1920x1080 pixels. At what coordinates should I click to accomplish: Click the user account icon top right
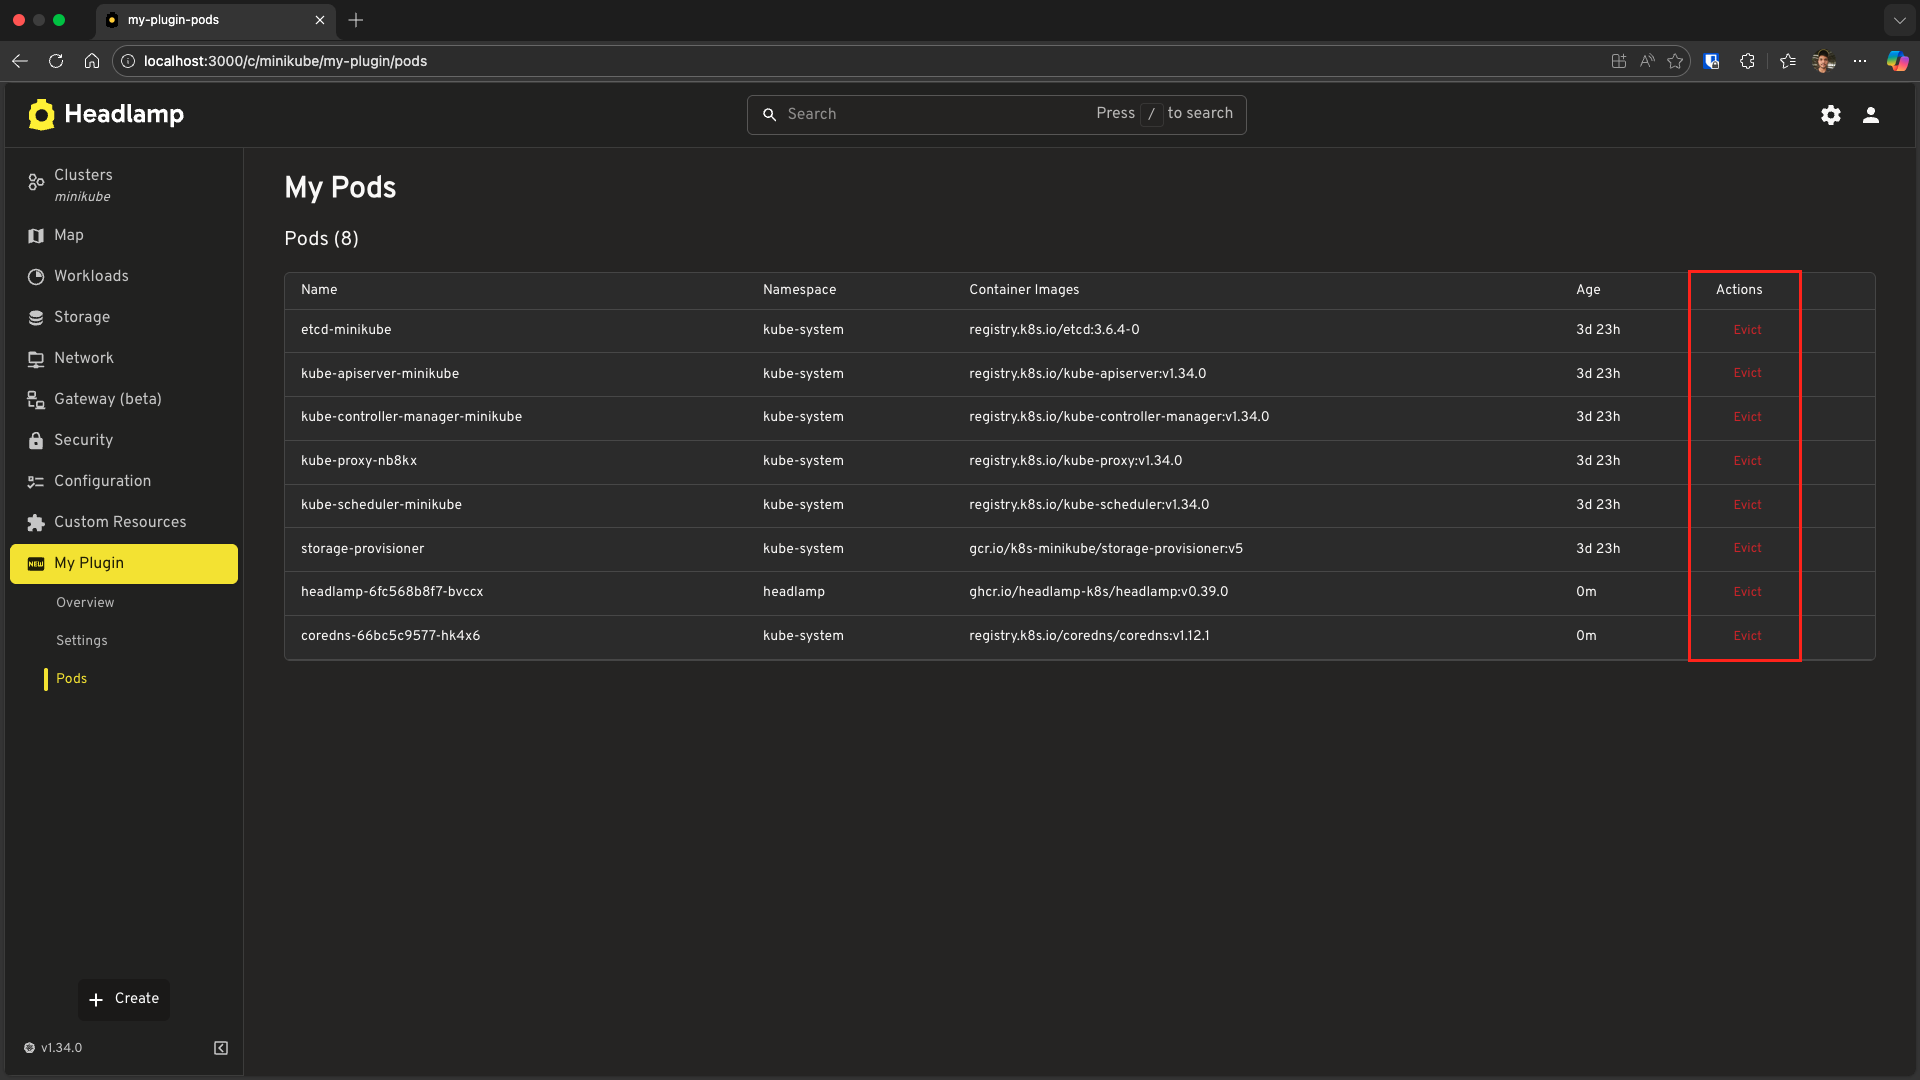[1871, 114]
